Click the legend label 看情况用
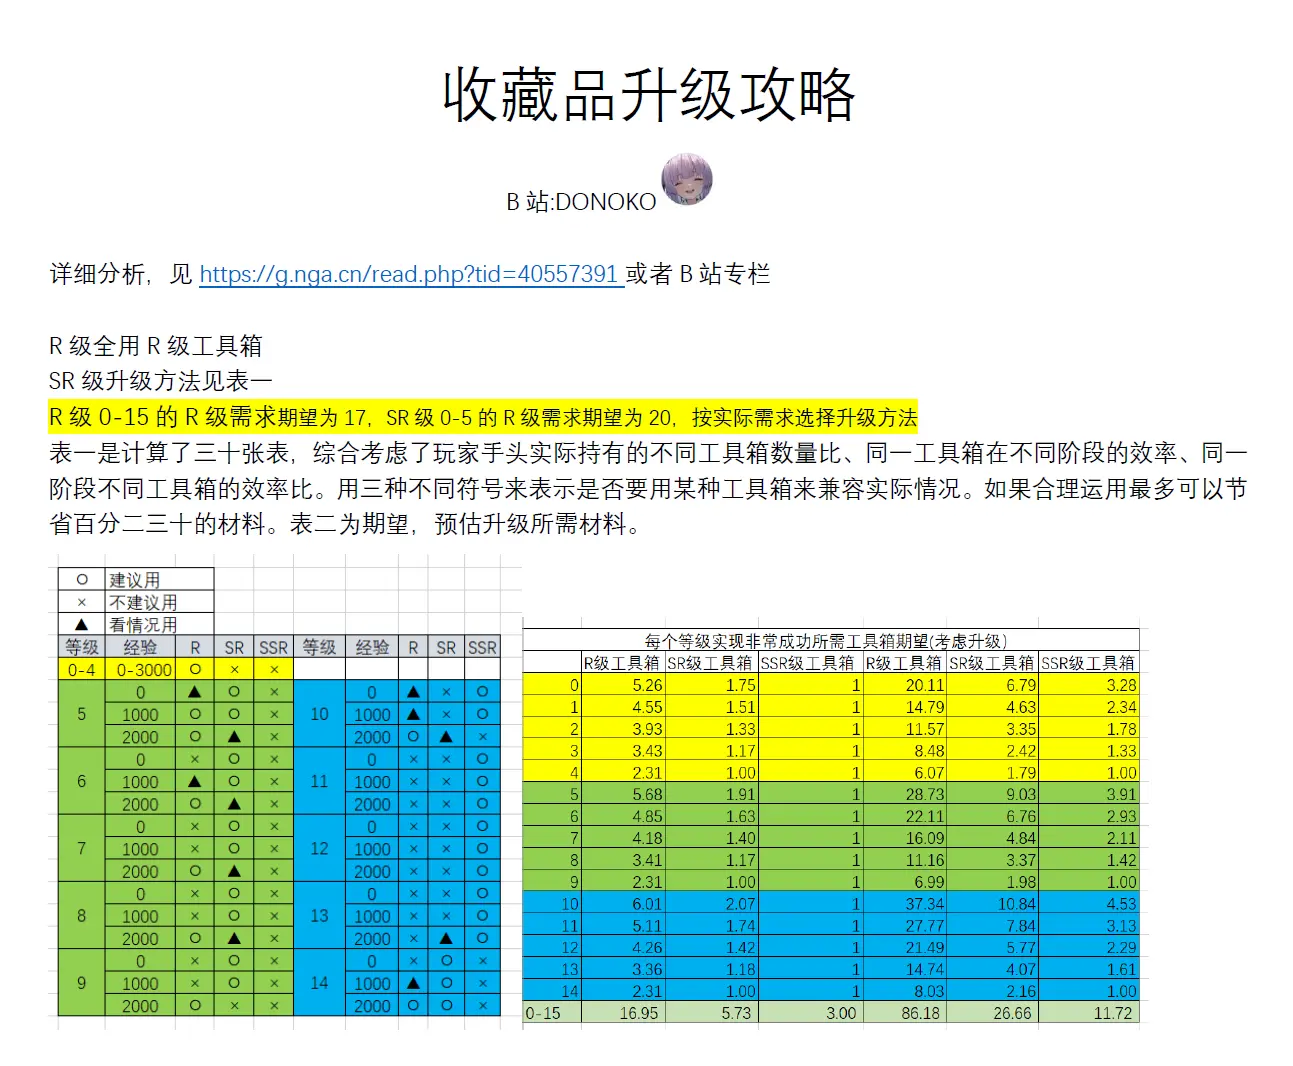The image size is (1293, 1066). point(143,624)
